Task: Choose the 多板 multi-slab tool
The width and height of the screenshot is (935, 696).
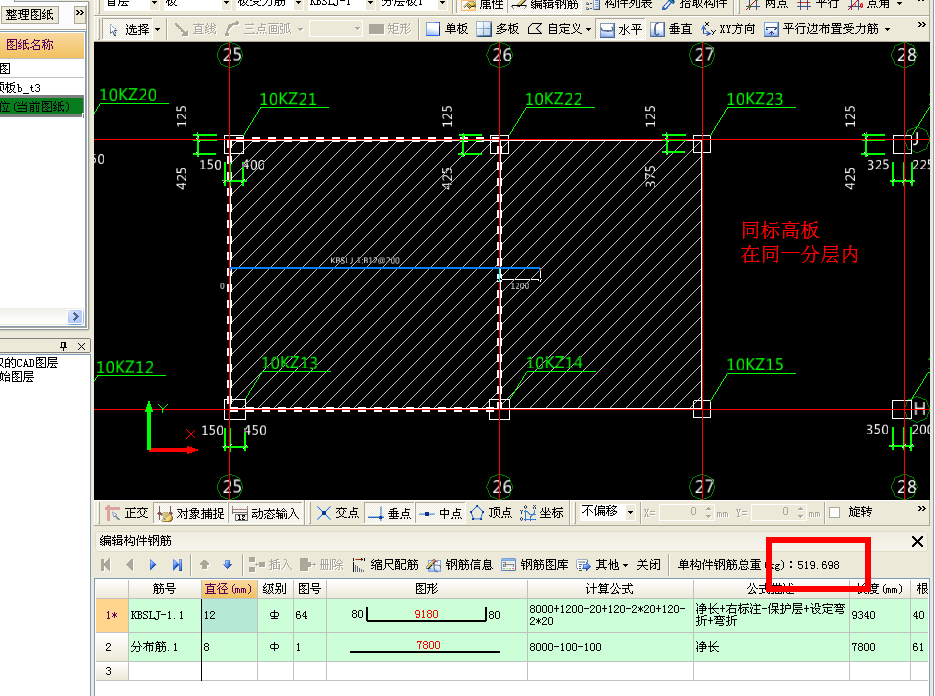Action: click(x=498, y=29)
